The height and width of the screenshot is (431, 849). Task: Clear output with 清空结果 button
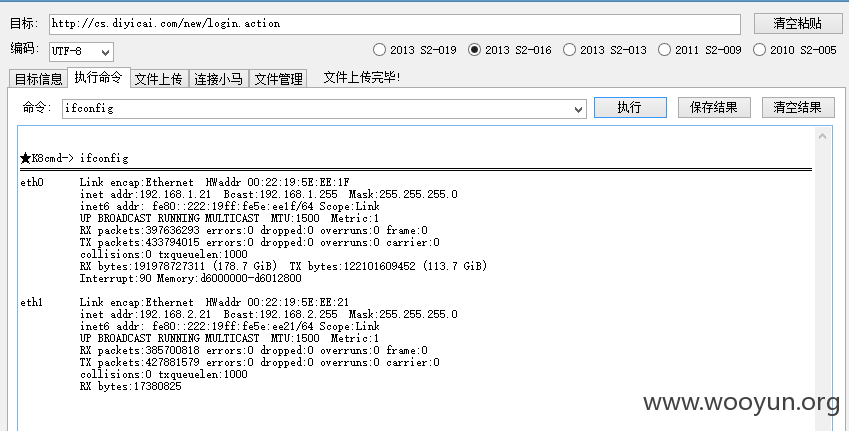tap(798, 107)
